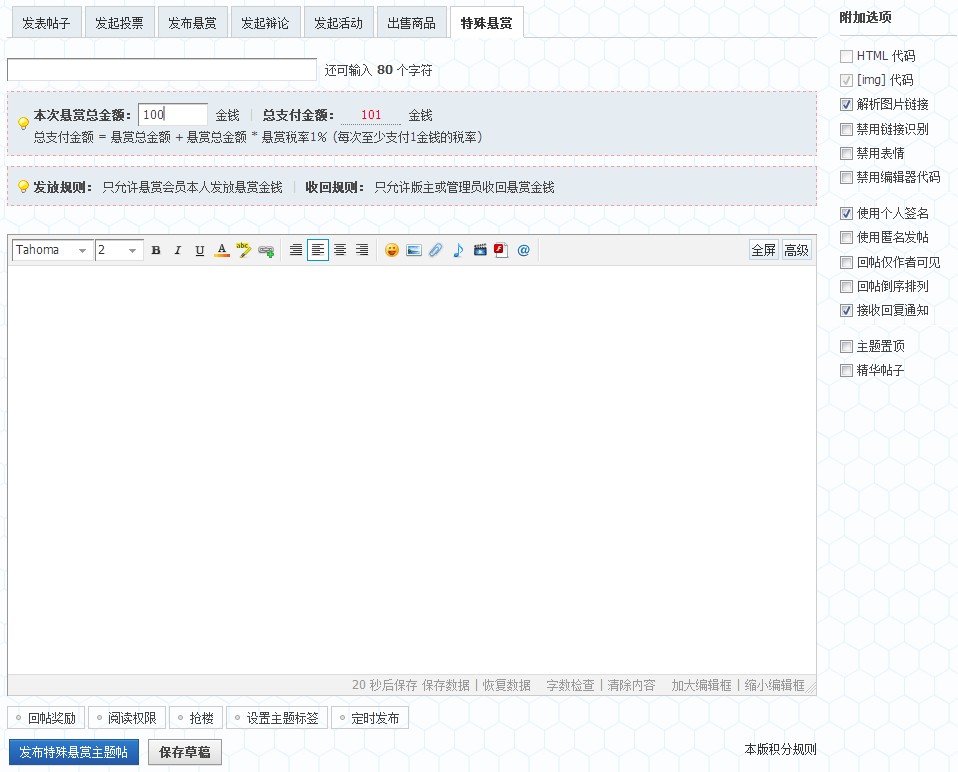Add an attachment with the paperclip icon

(x=436, y=250)
